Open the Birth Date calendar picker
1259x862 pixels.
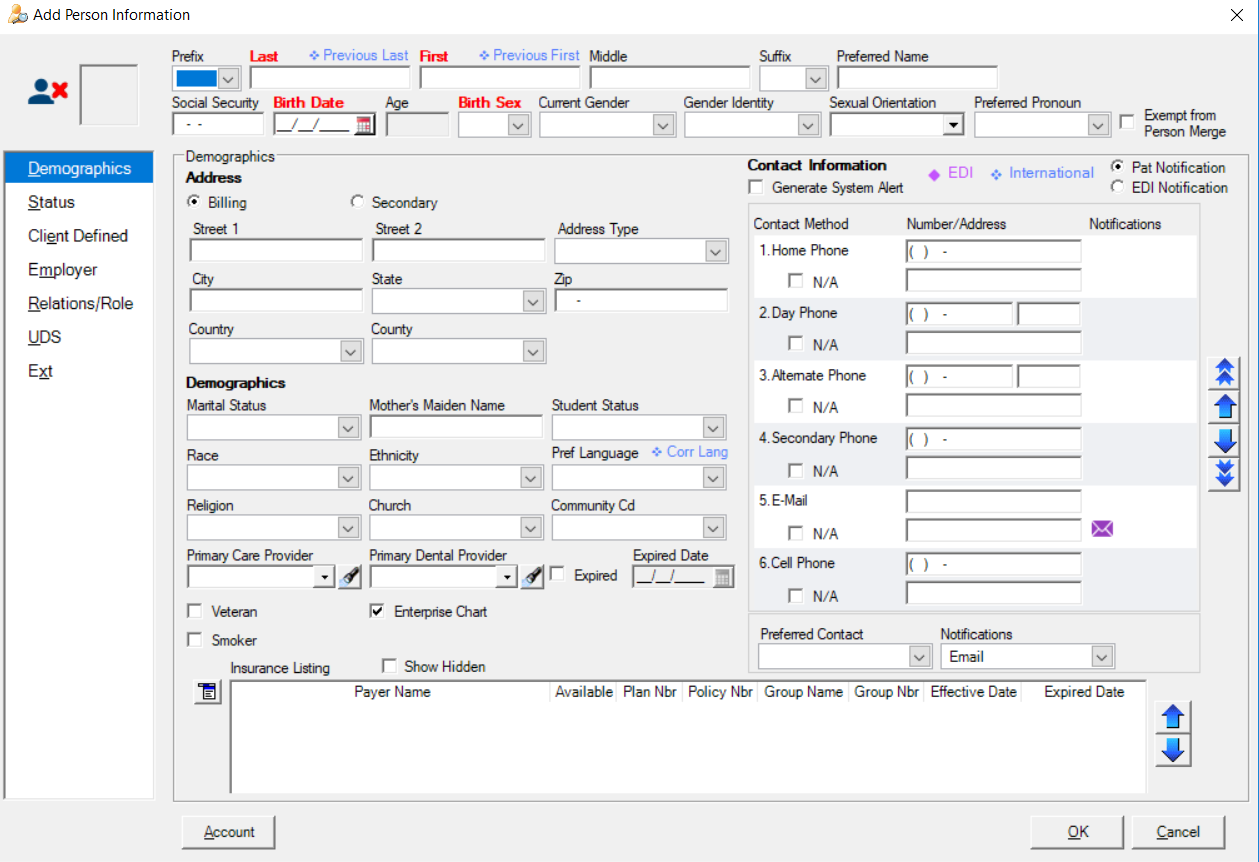pos(363,125)
